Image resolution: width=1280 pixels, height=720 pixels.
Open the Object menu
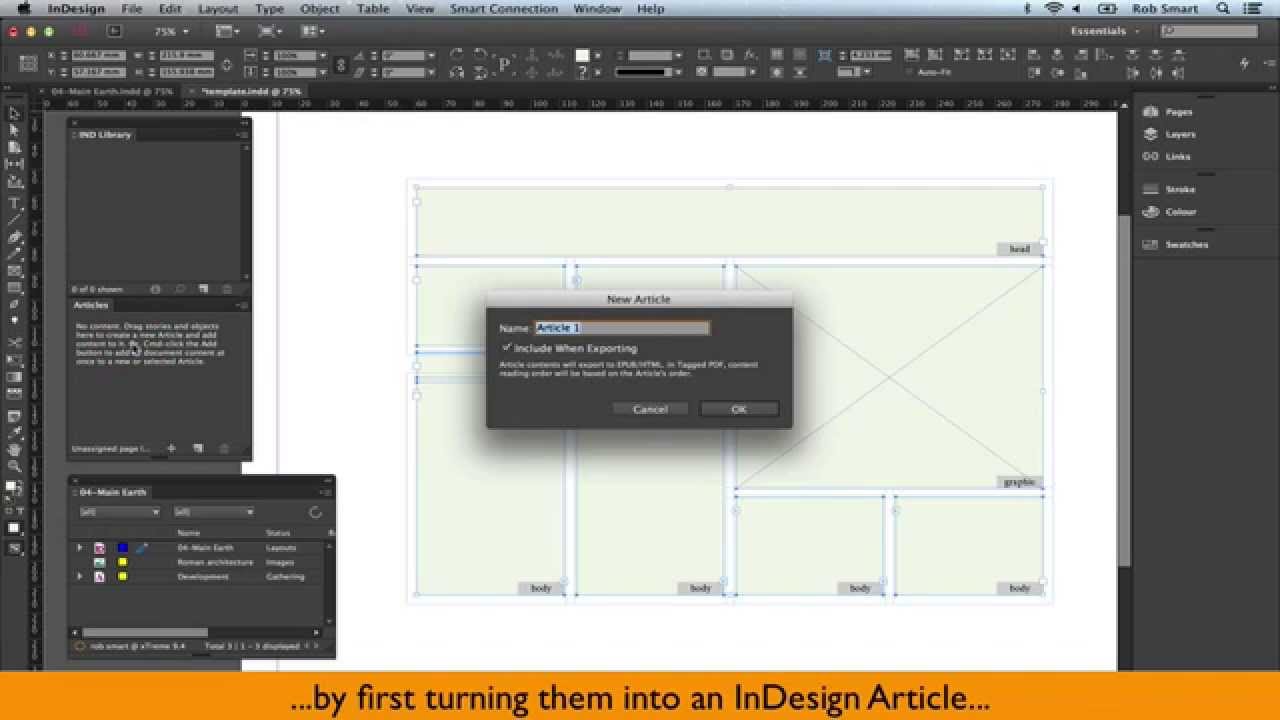[x=320, y=8]
